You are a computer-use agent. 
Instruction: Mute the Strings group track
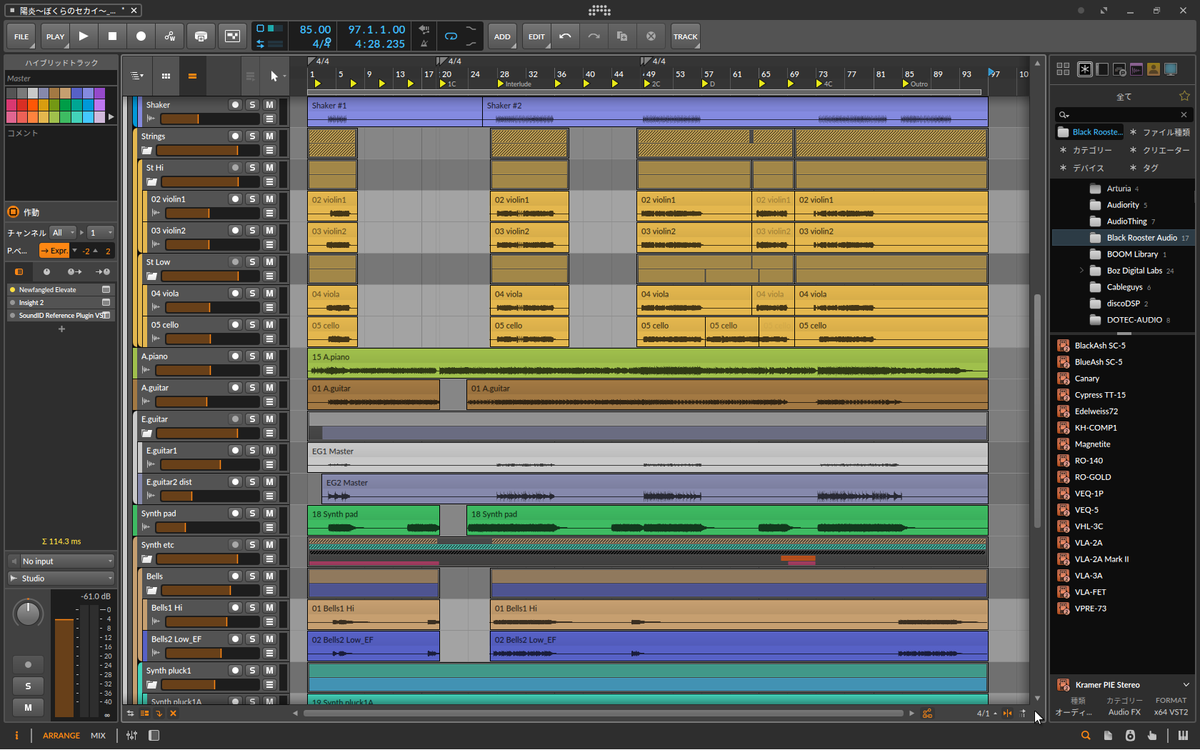click(269, 136)
